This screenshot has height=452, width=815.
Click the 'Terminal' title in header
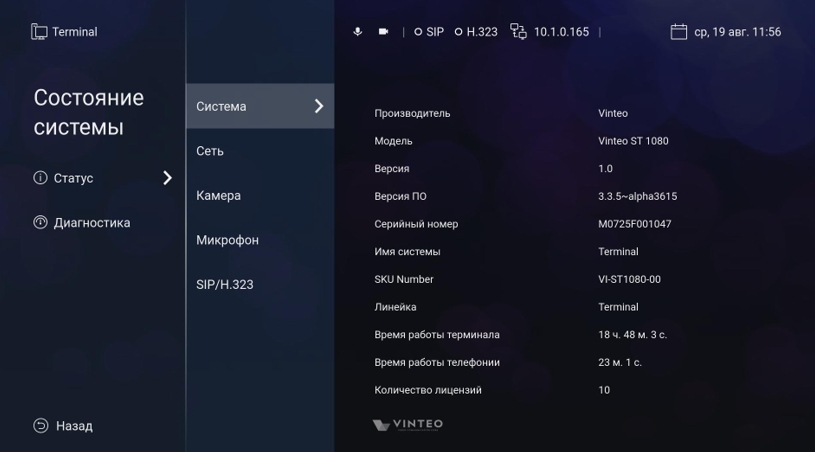[x=75, y=32]
